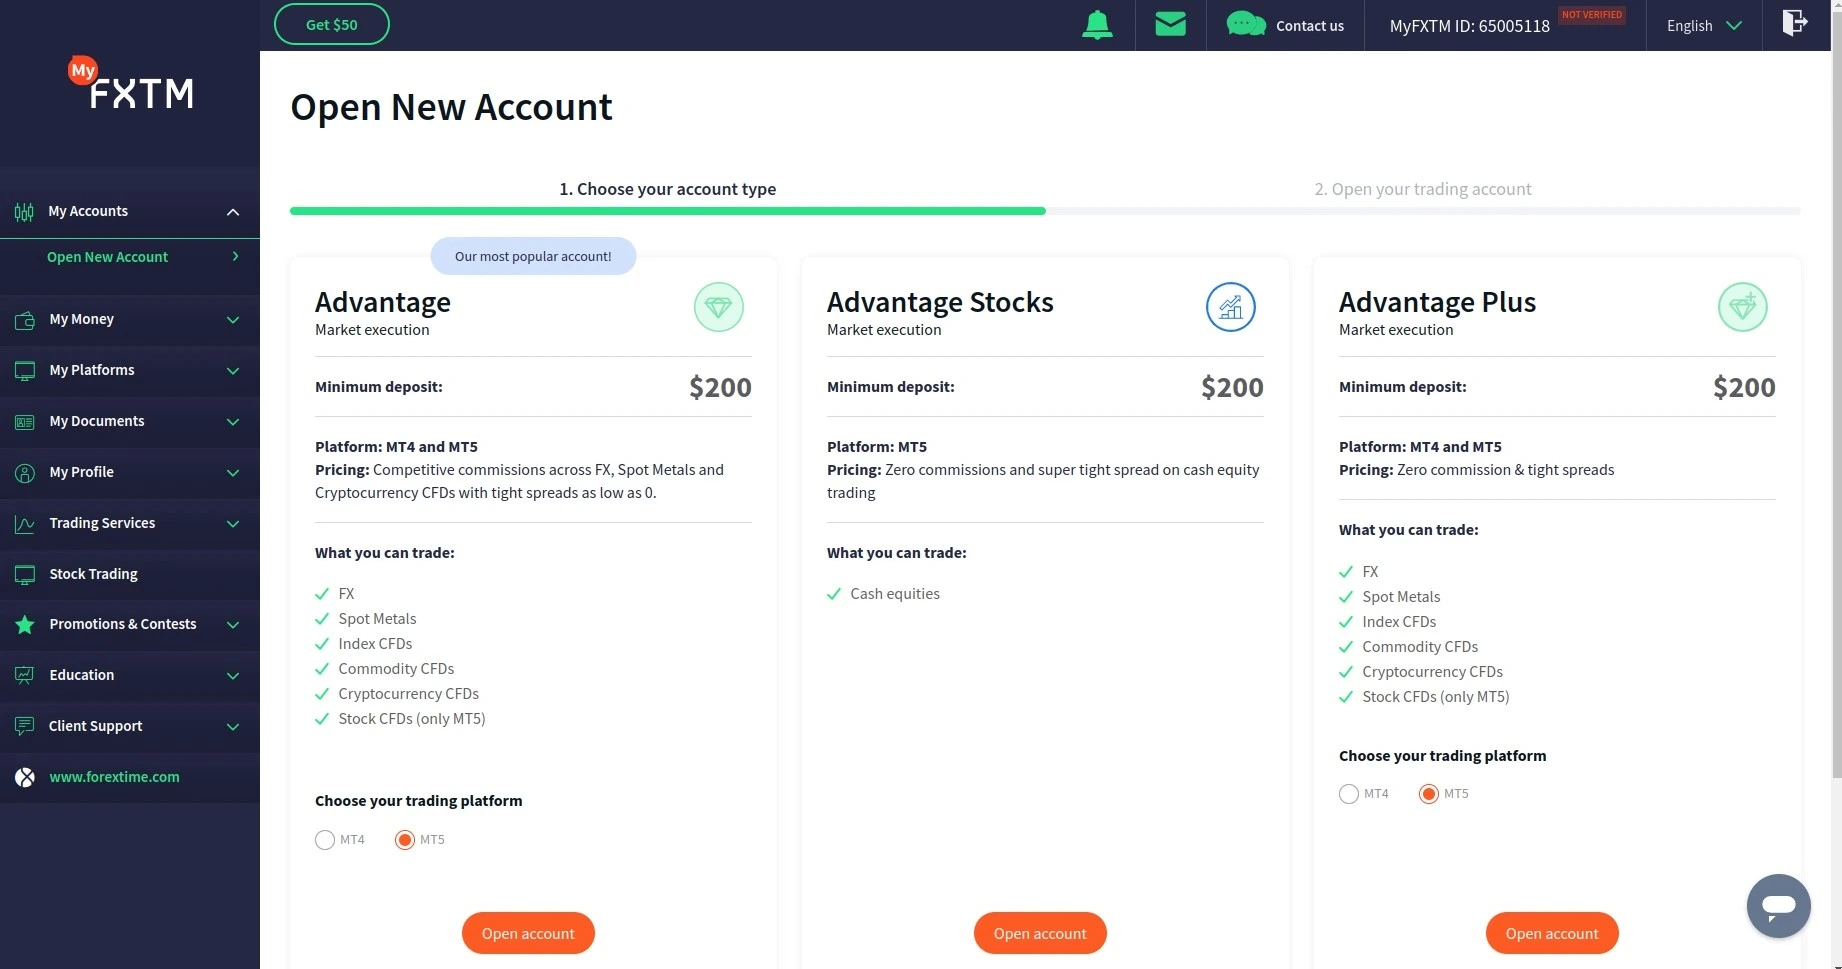Click the NOT VERIFIED badge
Image resolution: width=1842 pixels, height=969 pixels.
[1592, 15]
